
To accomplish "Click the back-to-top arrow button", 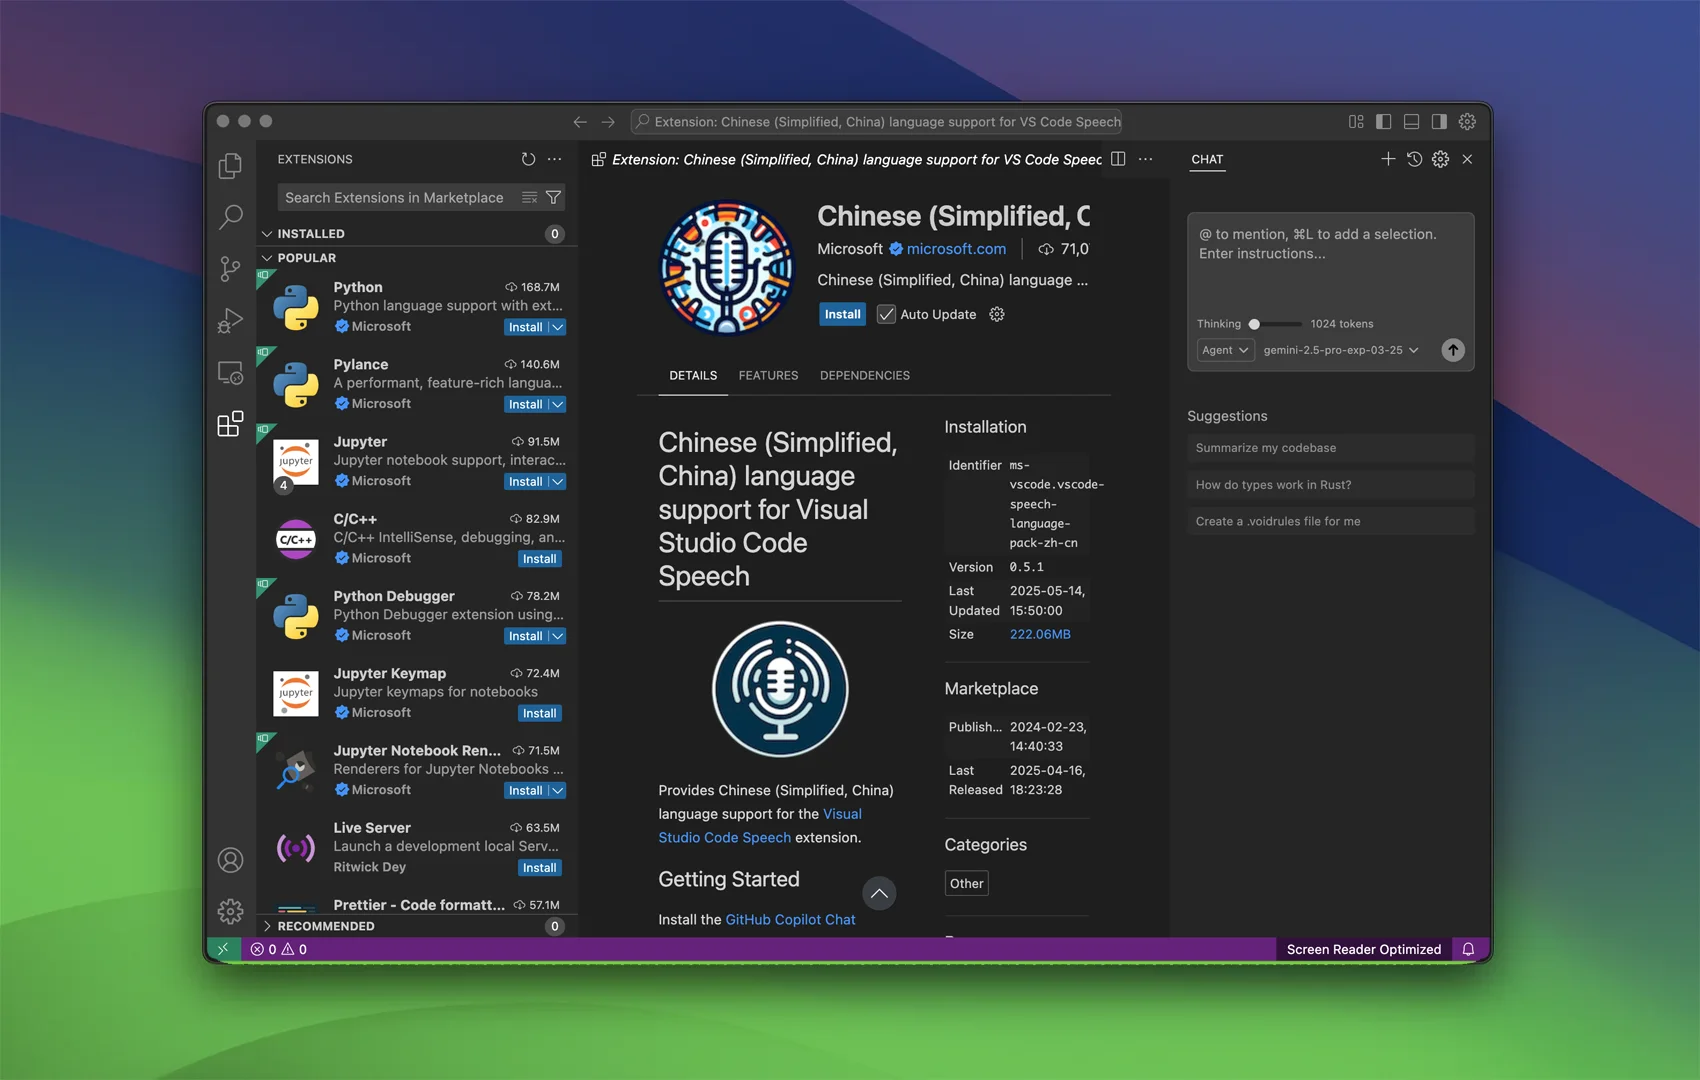I will click(x=879, y=893).
